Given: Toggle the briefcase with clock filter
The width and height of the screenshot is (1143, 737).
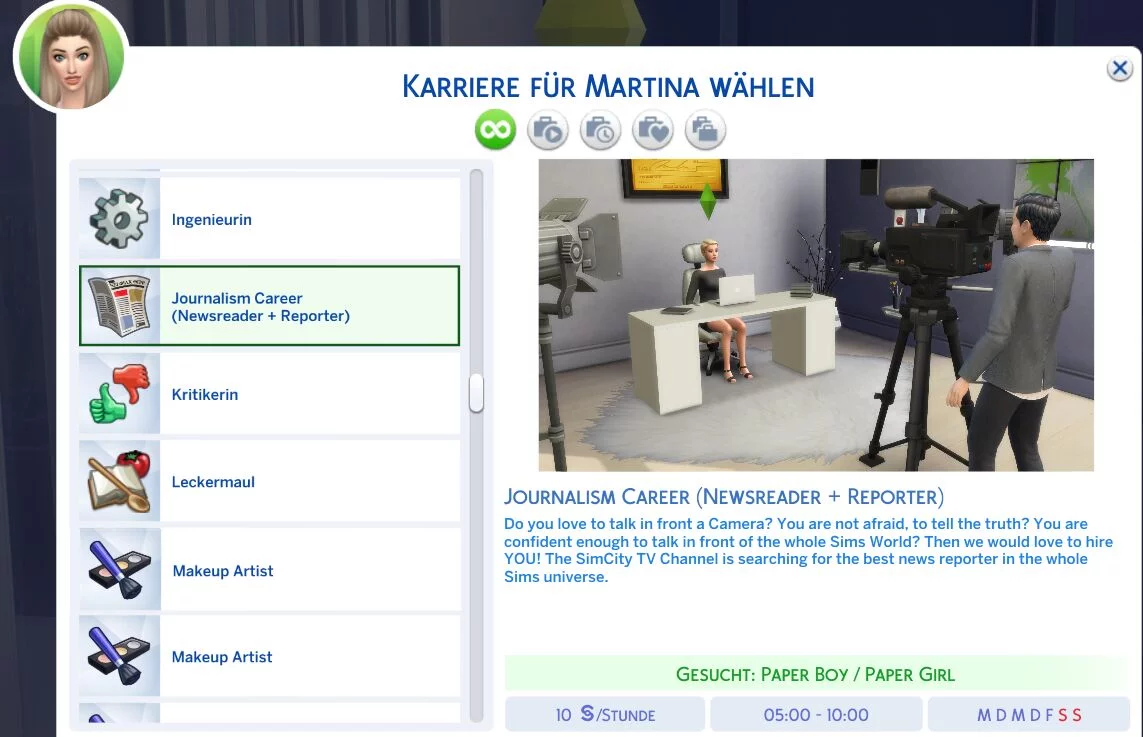Looking at the screenshot, I should 600,130.
